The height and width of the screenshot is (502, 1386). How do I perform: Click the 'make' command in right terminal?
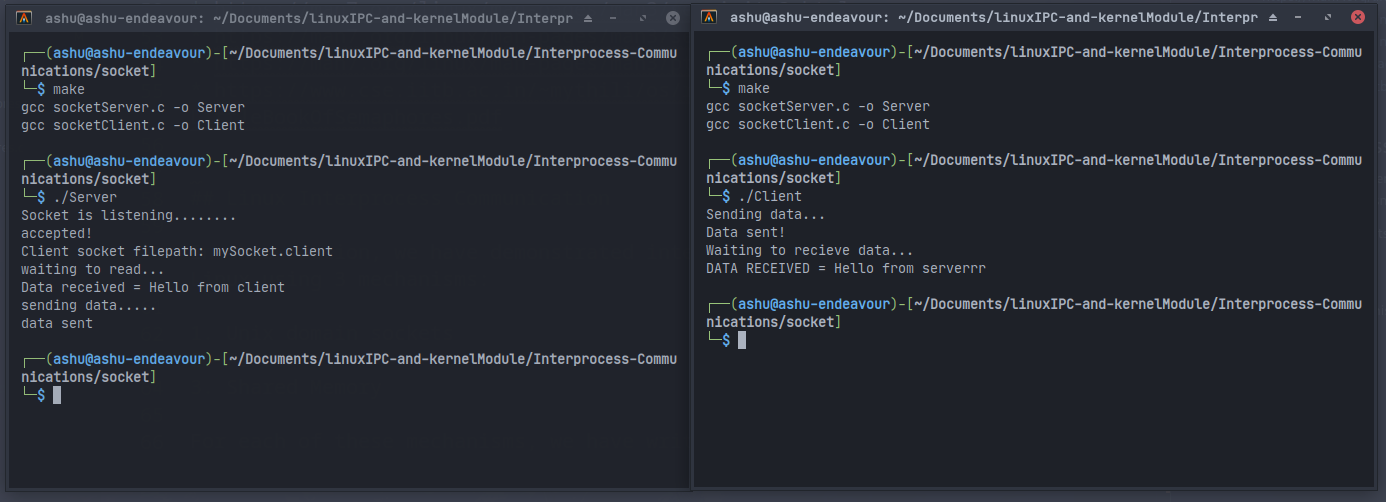click(x=754, y=88)
